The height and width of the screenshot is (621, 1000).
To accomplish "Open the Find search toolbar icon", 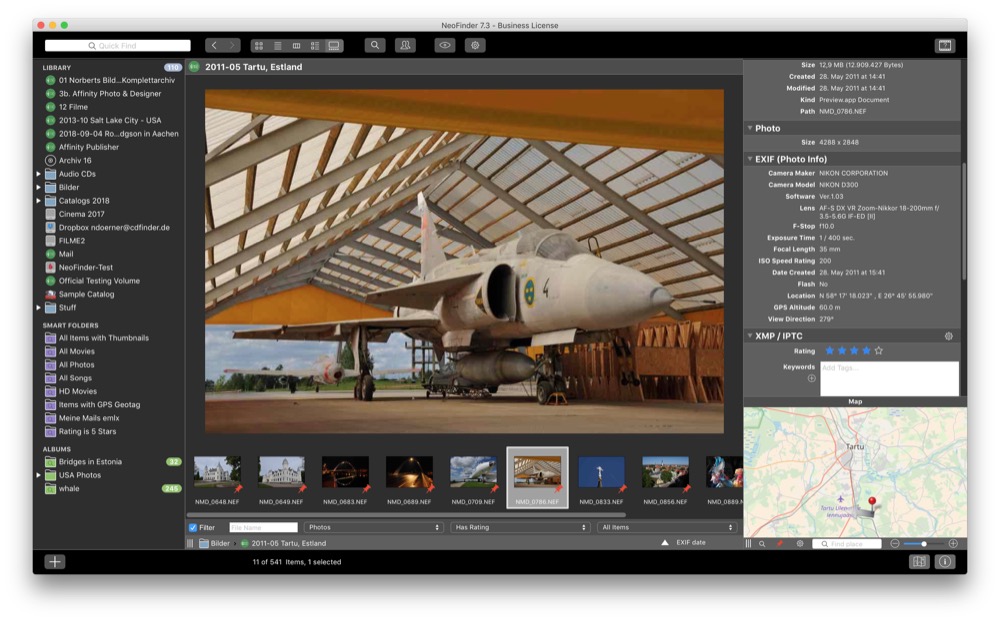I will (x=375, y=46).
